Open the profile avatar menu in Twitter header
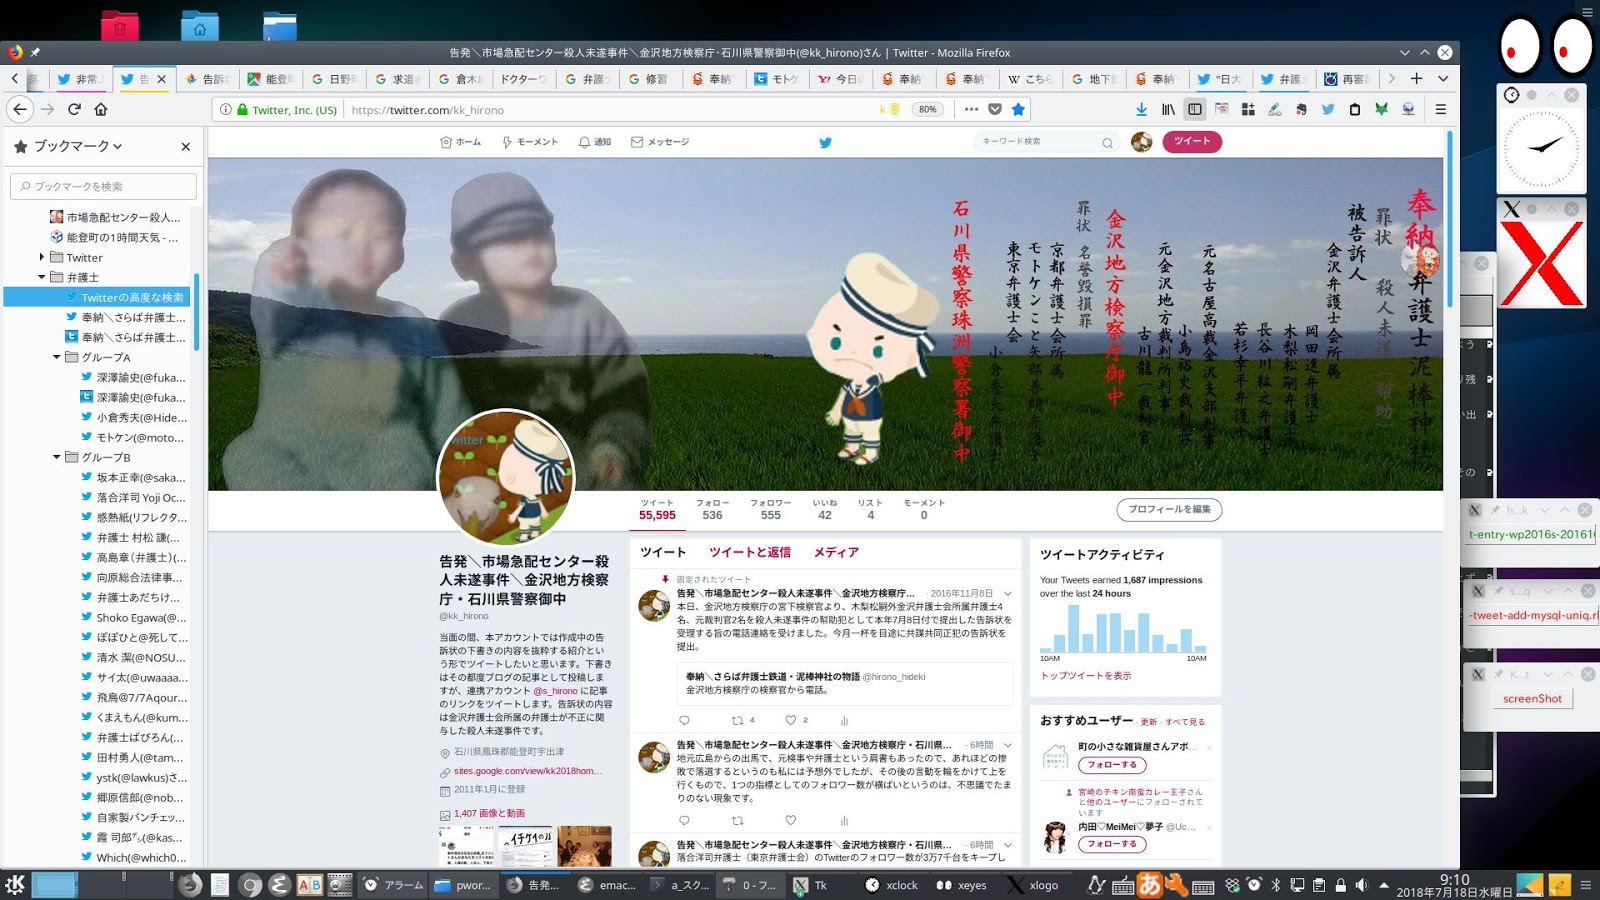Viewport: 1600px width, 900px height. tap(1141, 142)
